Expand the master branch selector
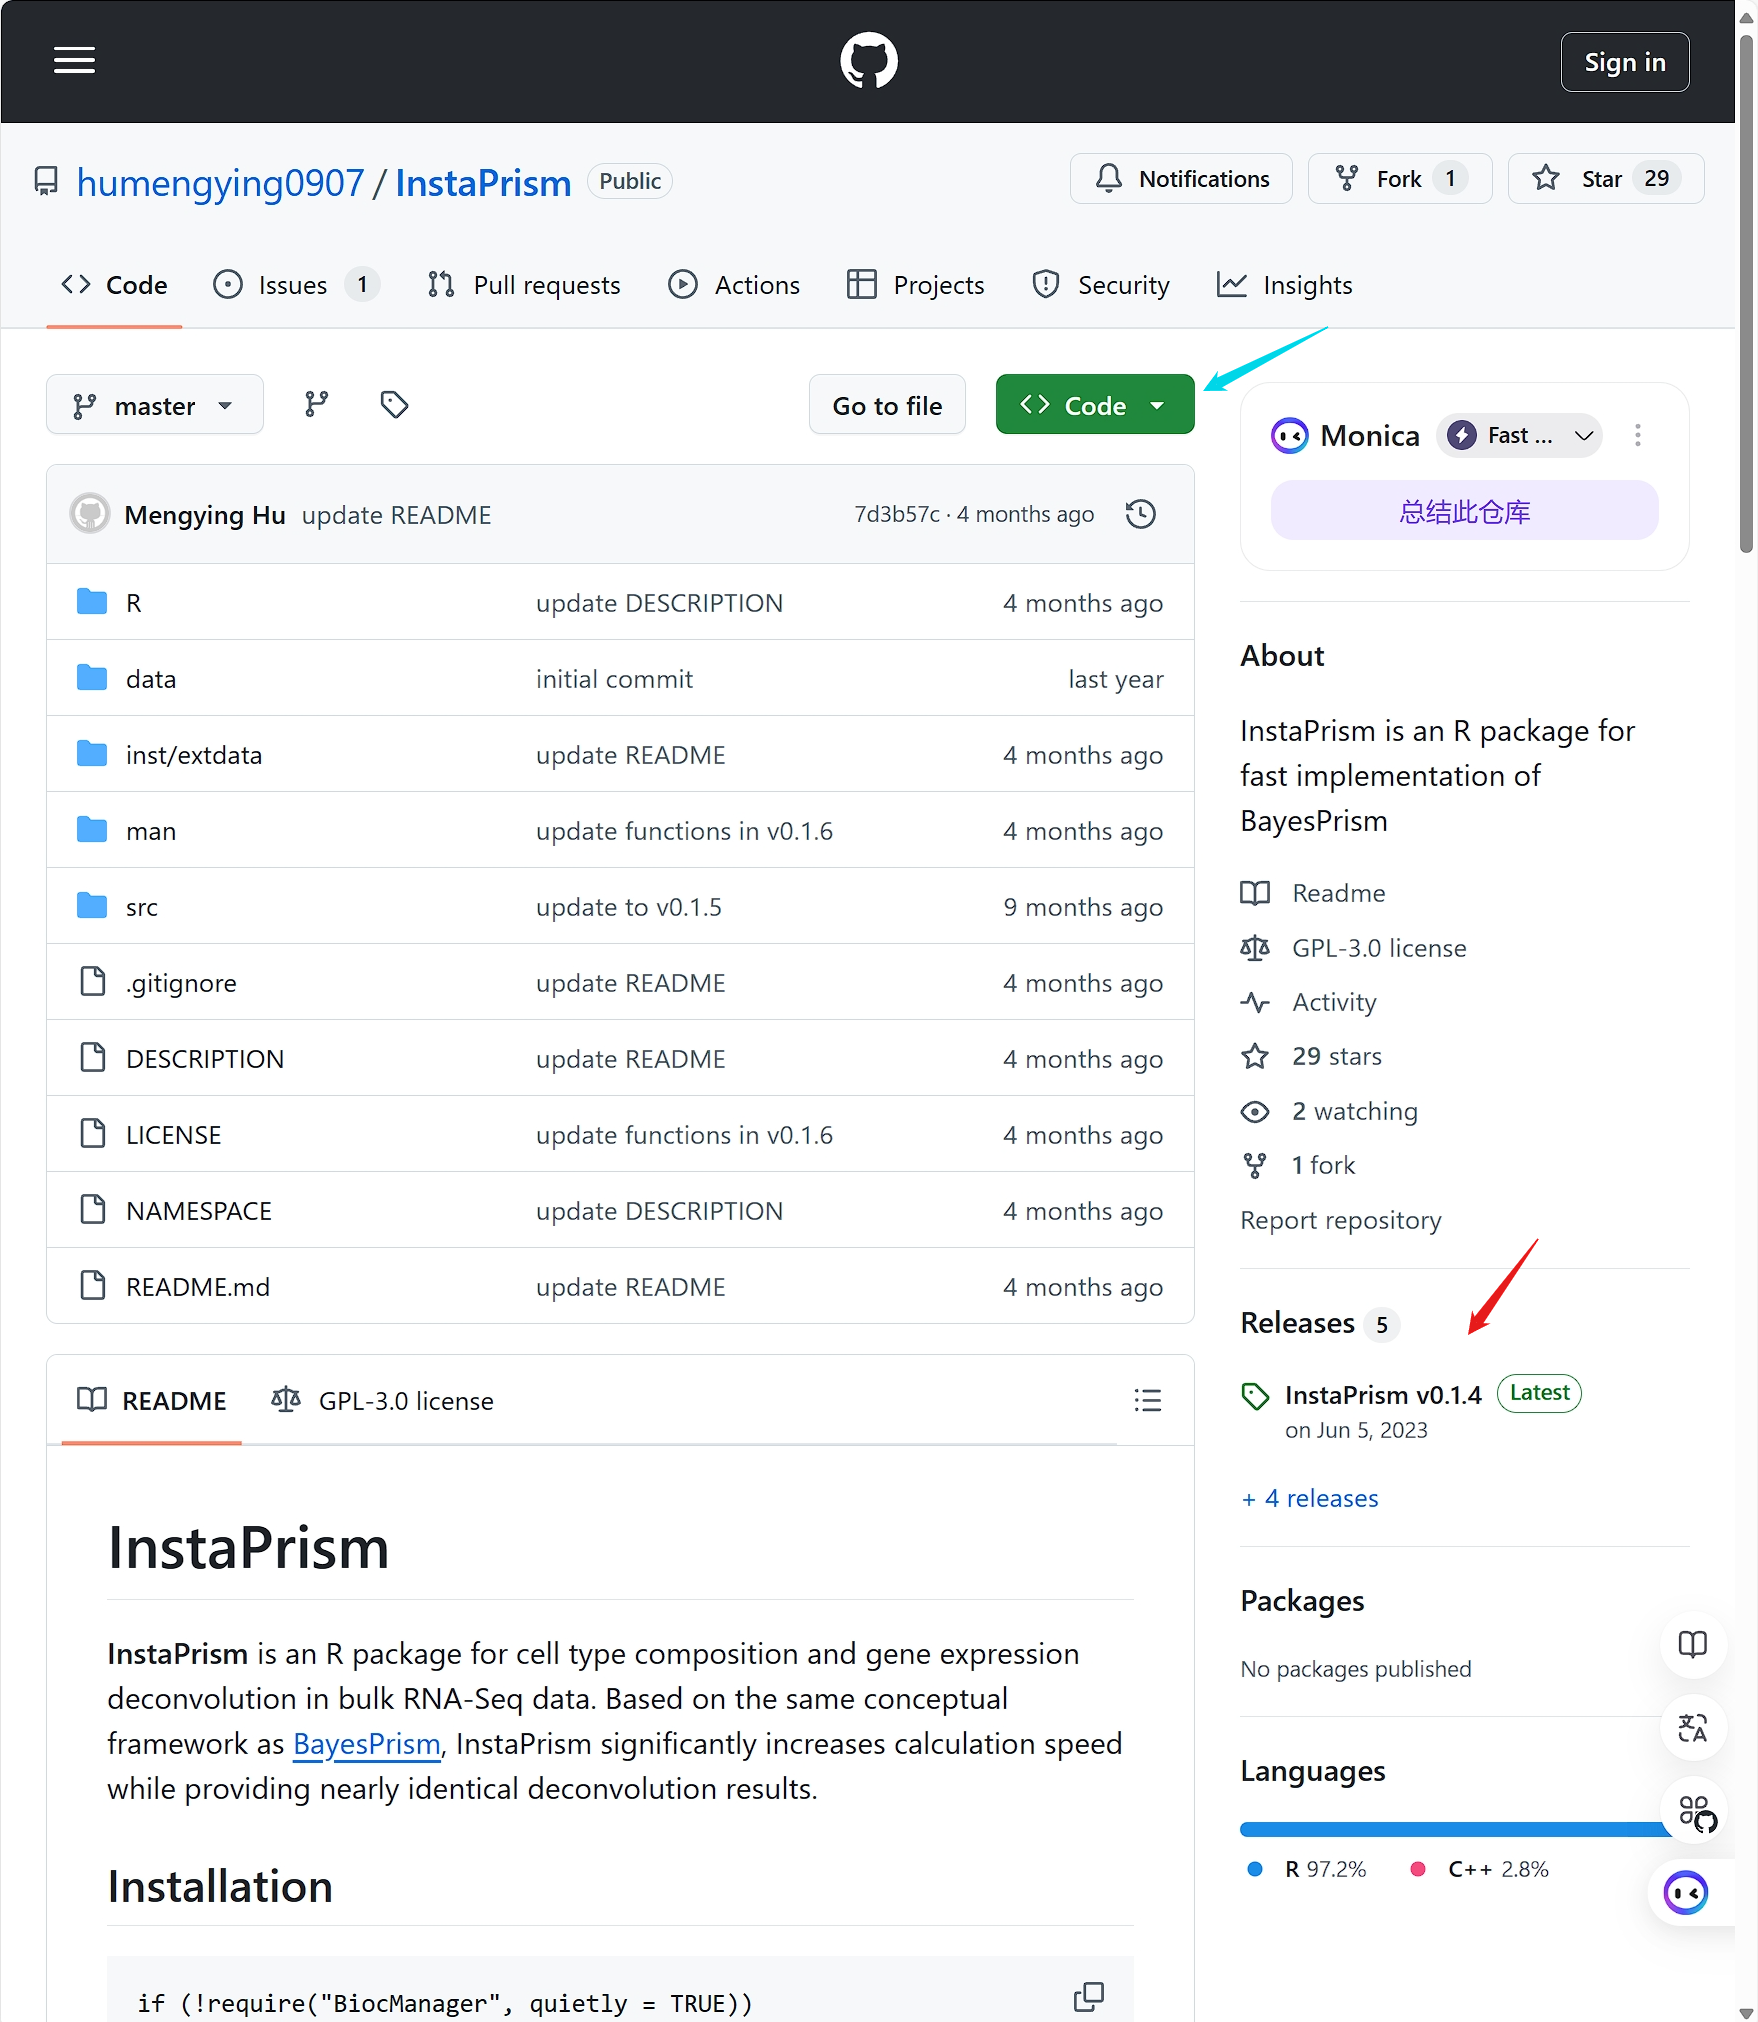 tap(154, 405)
